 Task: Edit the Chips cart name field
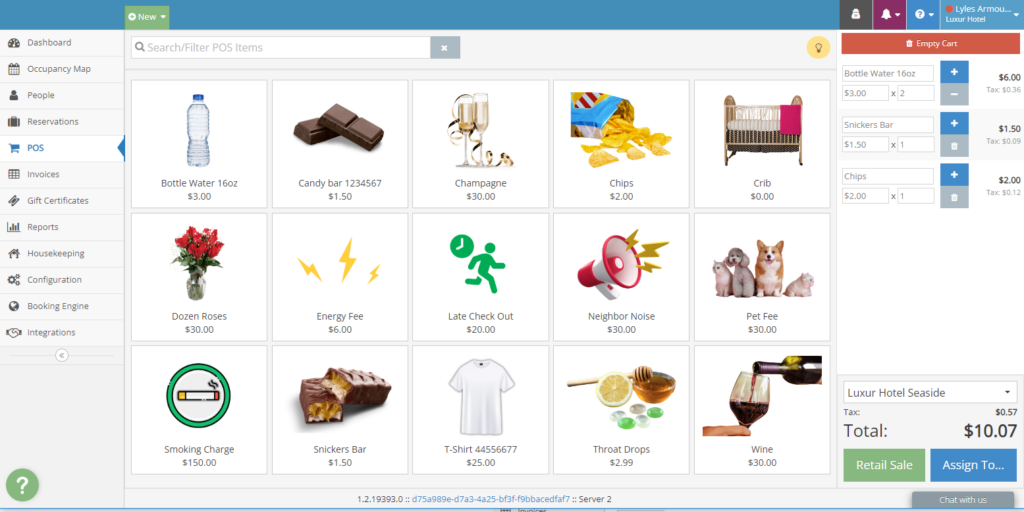point(888,176)
